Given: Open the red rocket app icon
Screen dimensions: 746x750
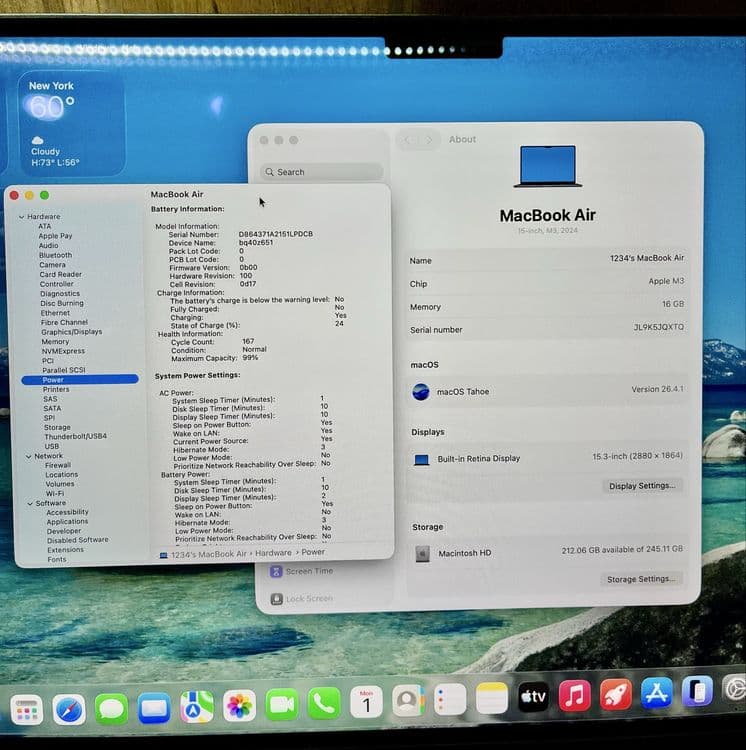Looking at the screenshot, I should 615,694.
